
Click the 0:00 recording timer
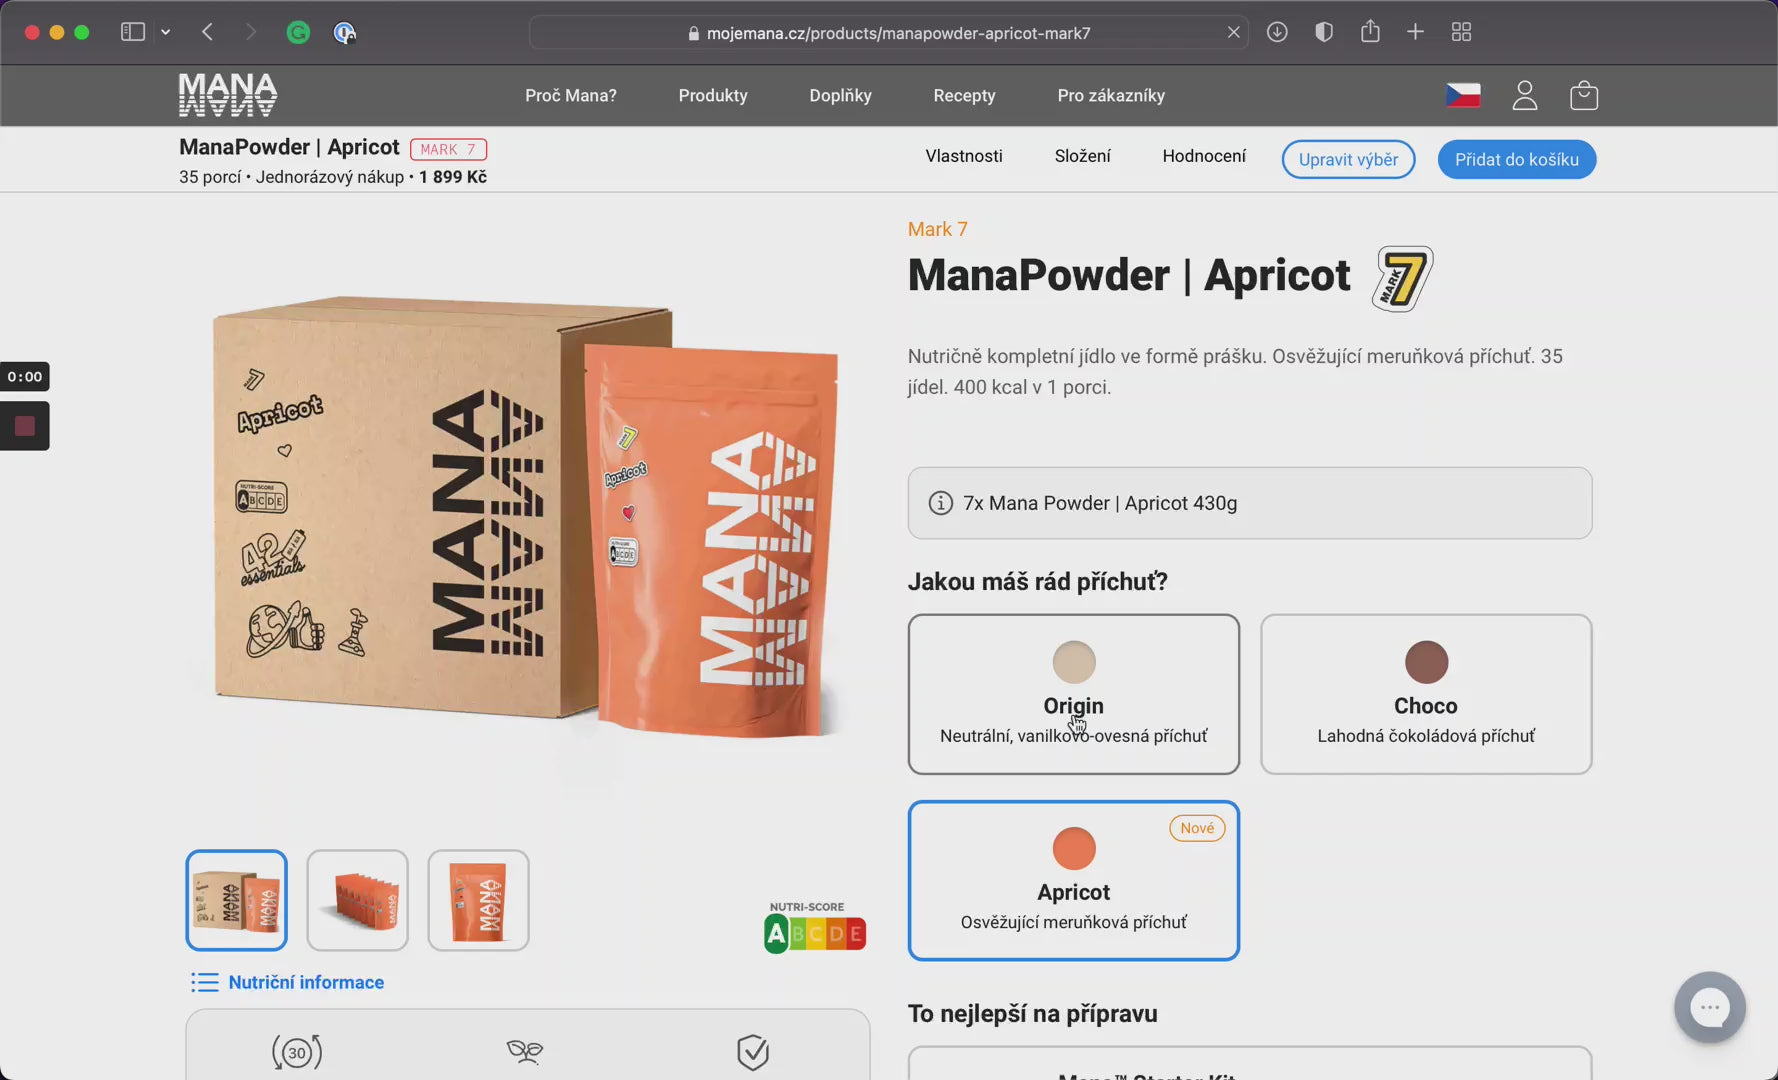(25, 377)
